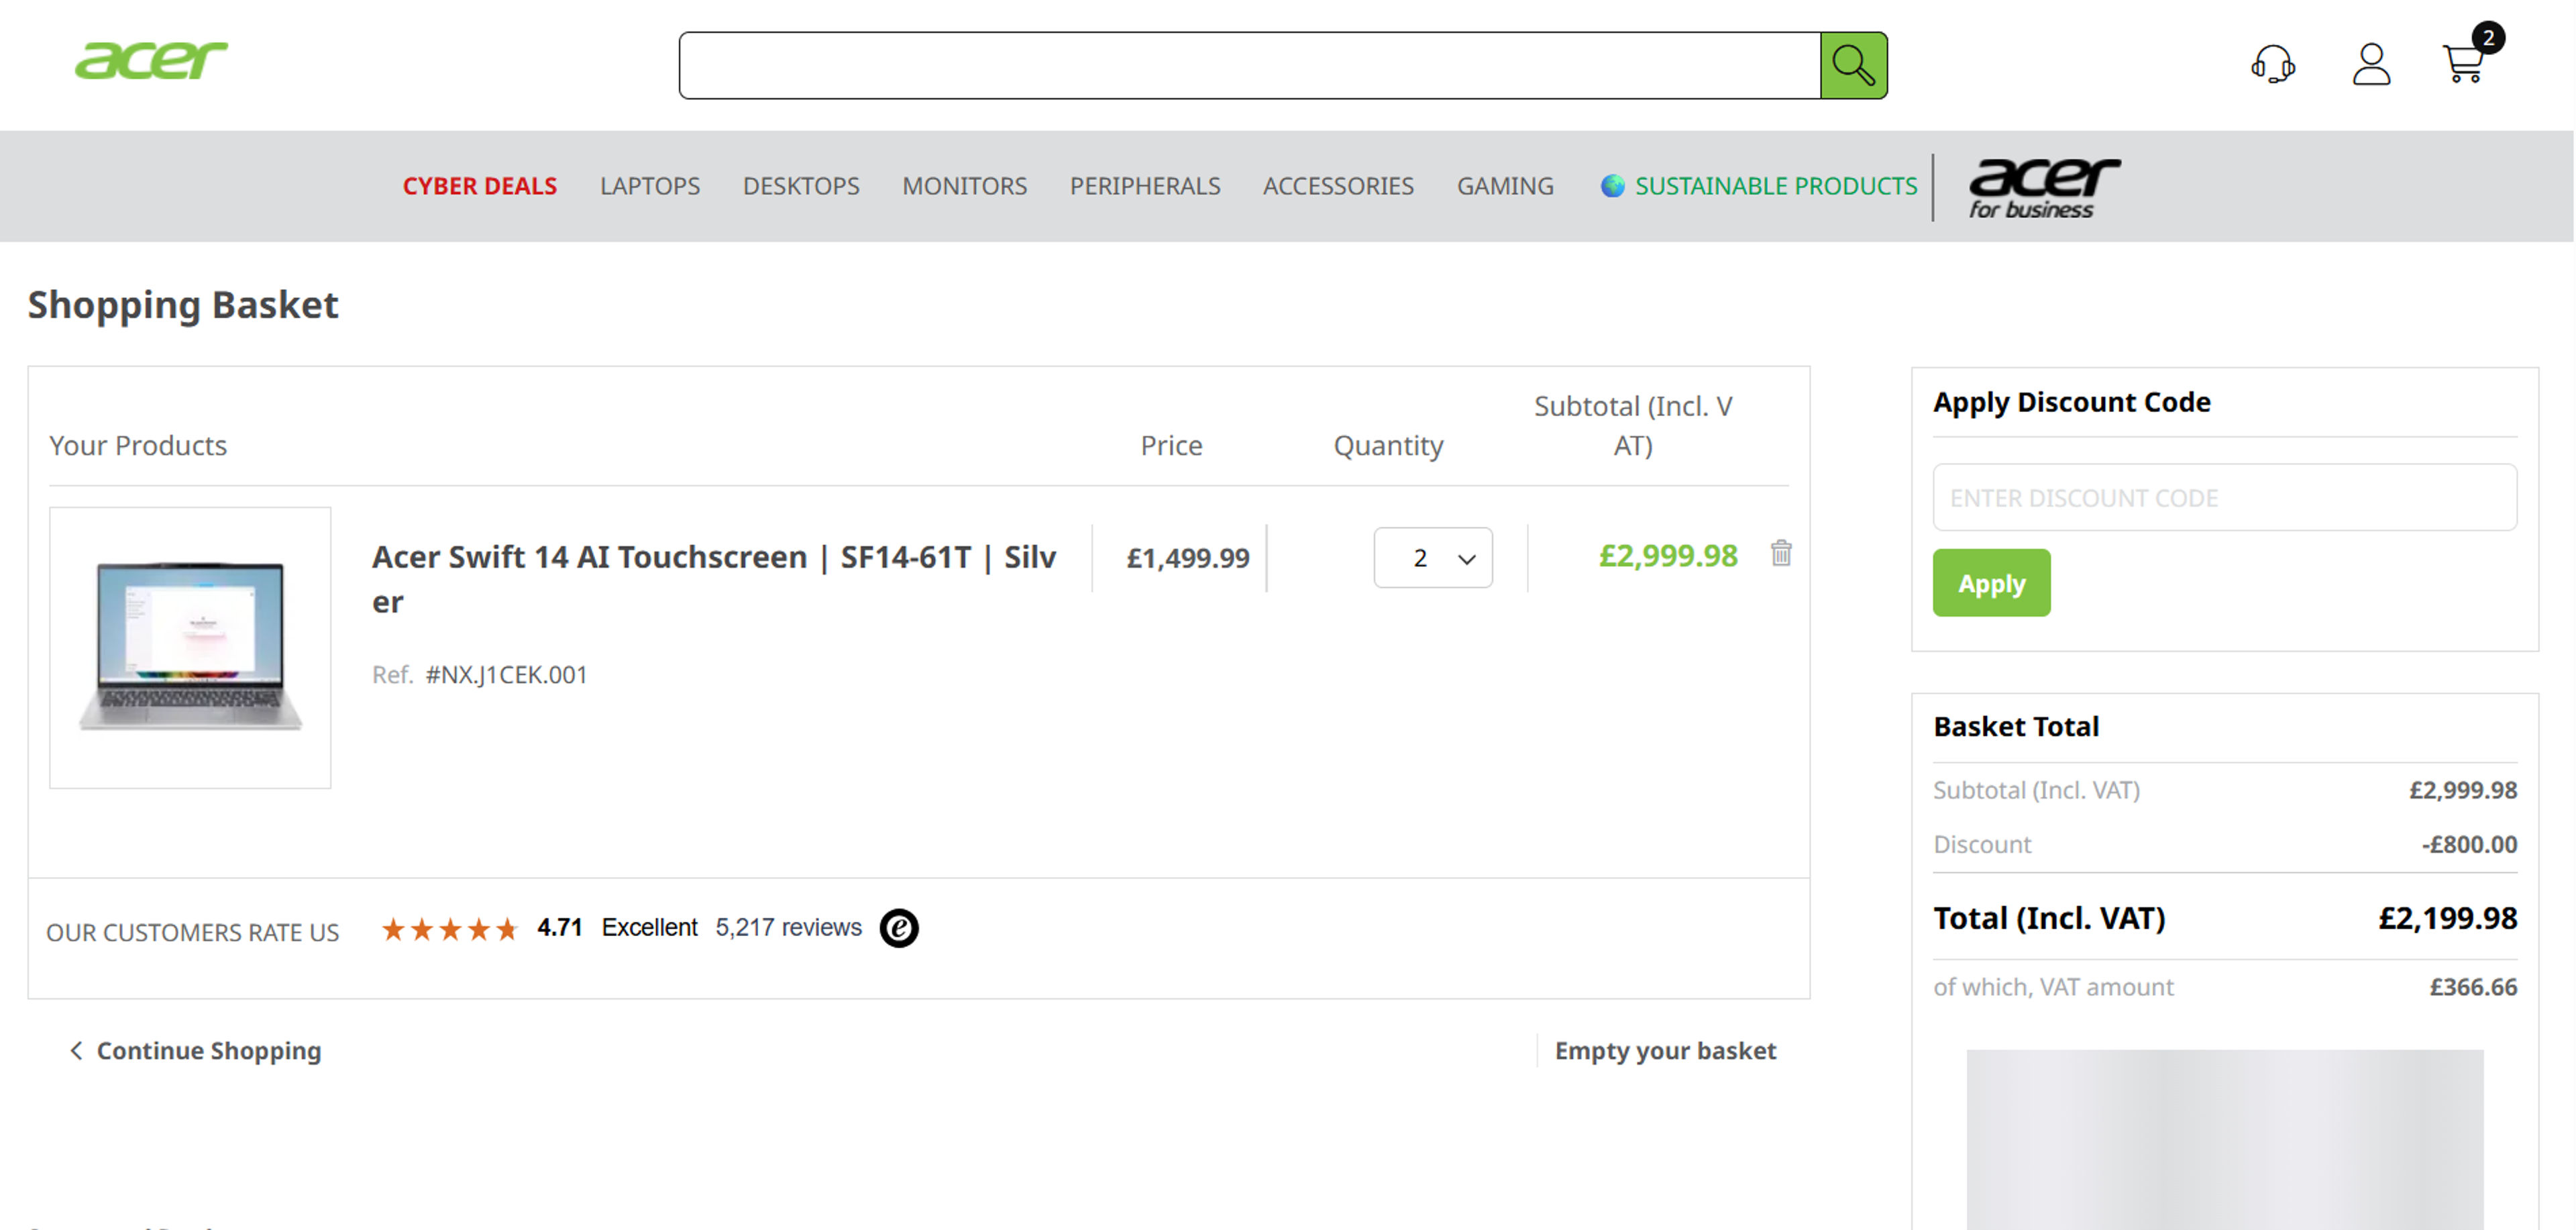Click the Basket Total heading
2576x1230 pixels.
[2016, 727]
